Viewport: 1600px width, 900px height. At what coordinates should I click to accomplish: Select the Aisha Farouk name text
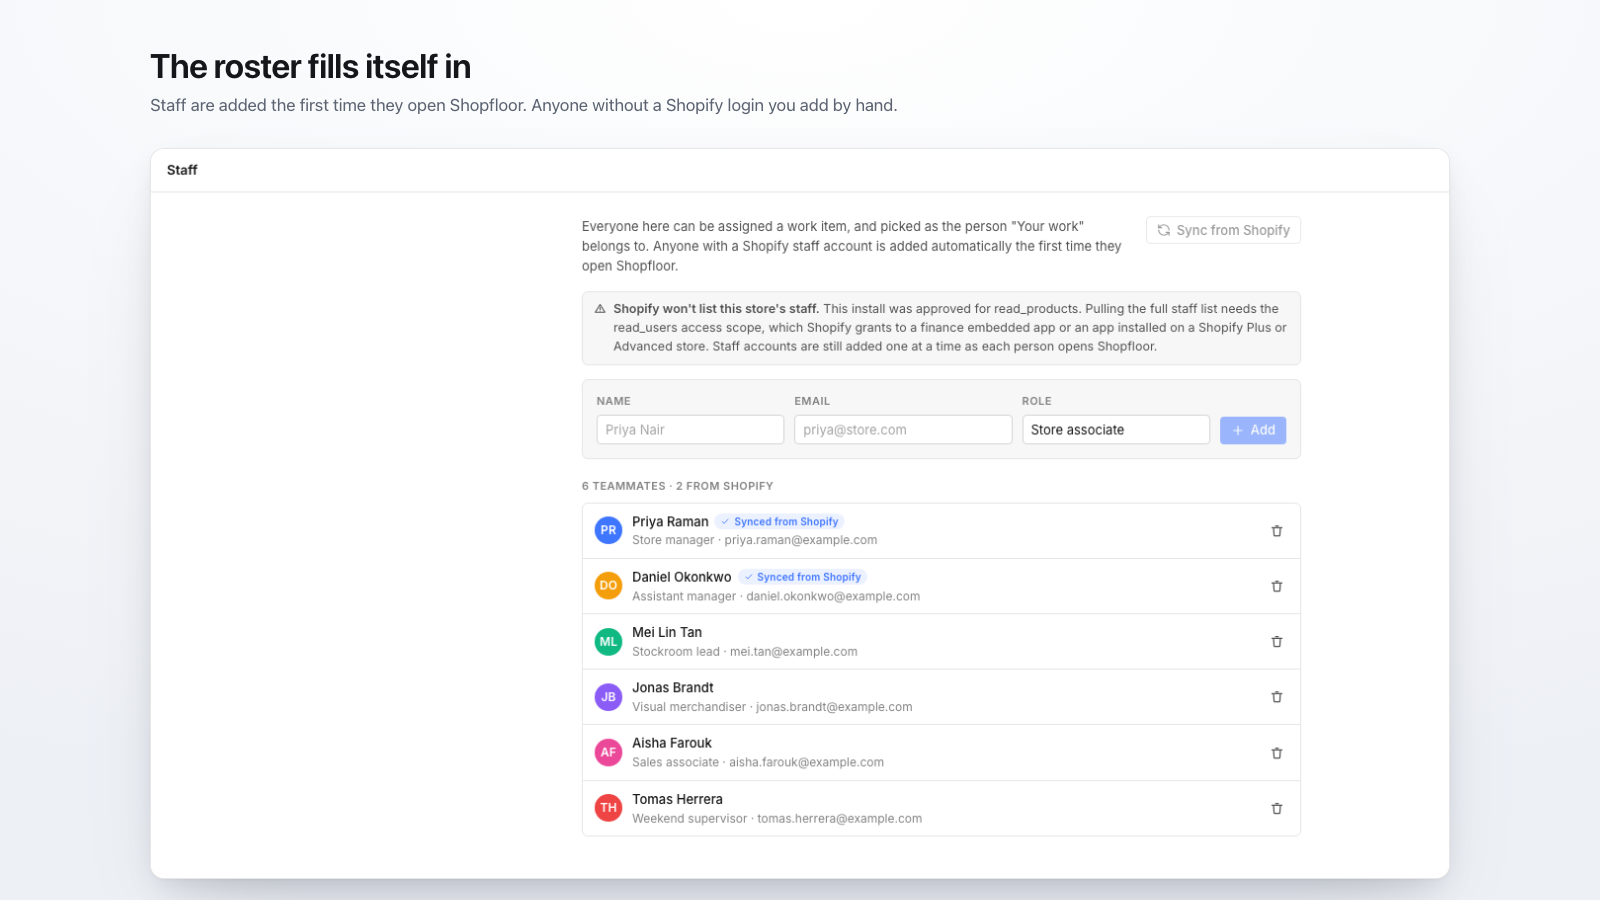[672, 743]
